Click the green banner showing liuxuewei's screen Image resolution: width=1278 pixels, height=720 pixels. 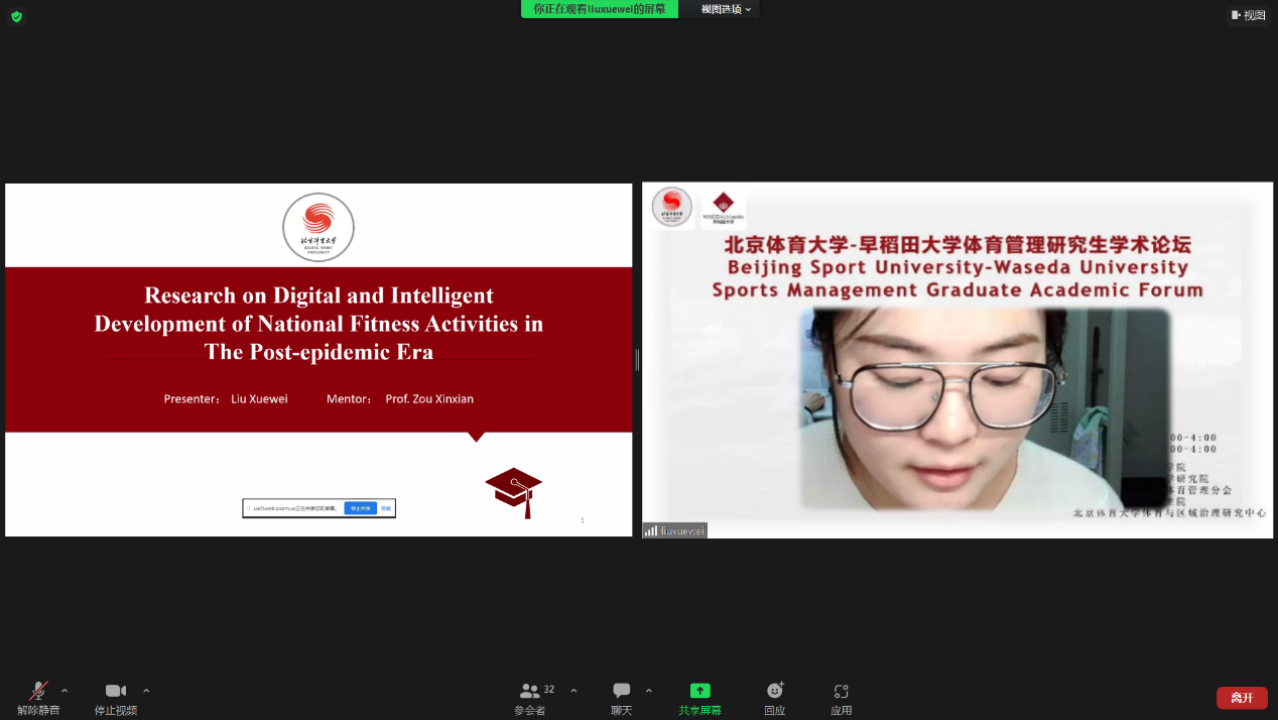[x=599, y=10]
